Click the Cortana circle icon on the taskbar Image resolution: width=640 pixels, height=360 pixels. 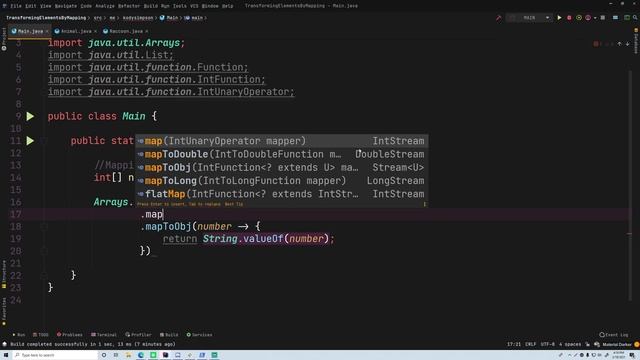coord(104,355)
